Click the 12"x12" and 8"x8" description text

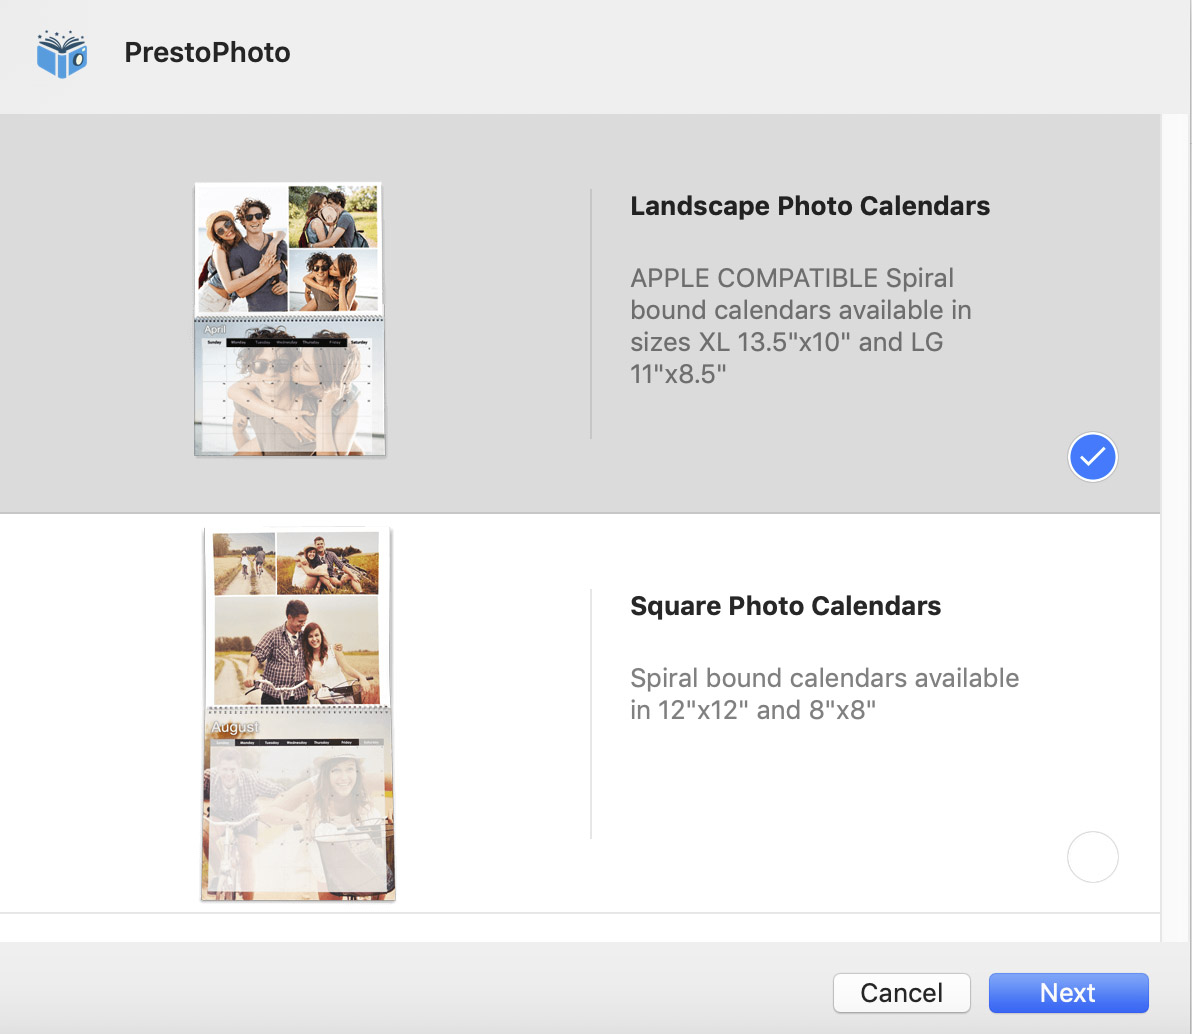pyautogui.click(x=824, y=694)
